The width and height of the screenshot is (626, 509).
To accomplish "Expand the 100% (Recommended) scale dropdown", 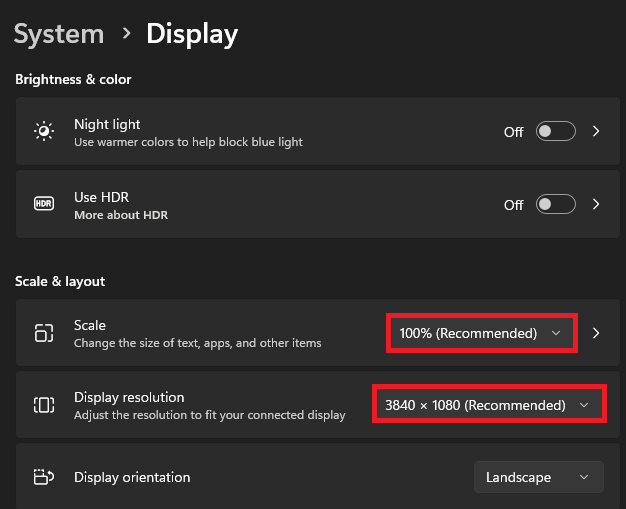I will pyautogui.click(x=481, y=333).
